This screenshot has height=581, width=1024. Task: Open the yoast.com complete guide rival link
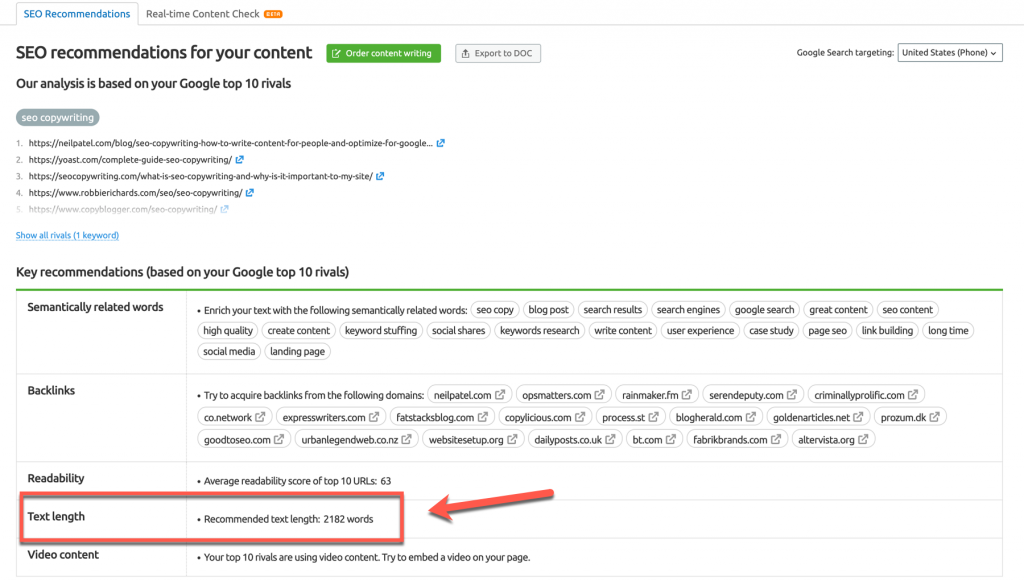[x=130, y=159]
